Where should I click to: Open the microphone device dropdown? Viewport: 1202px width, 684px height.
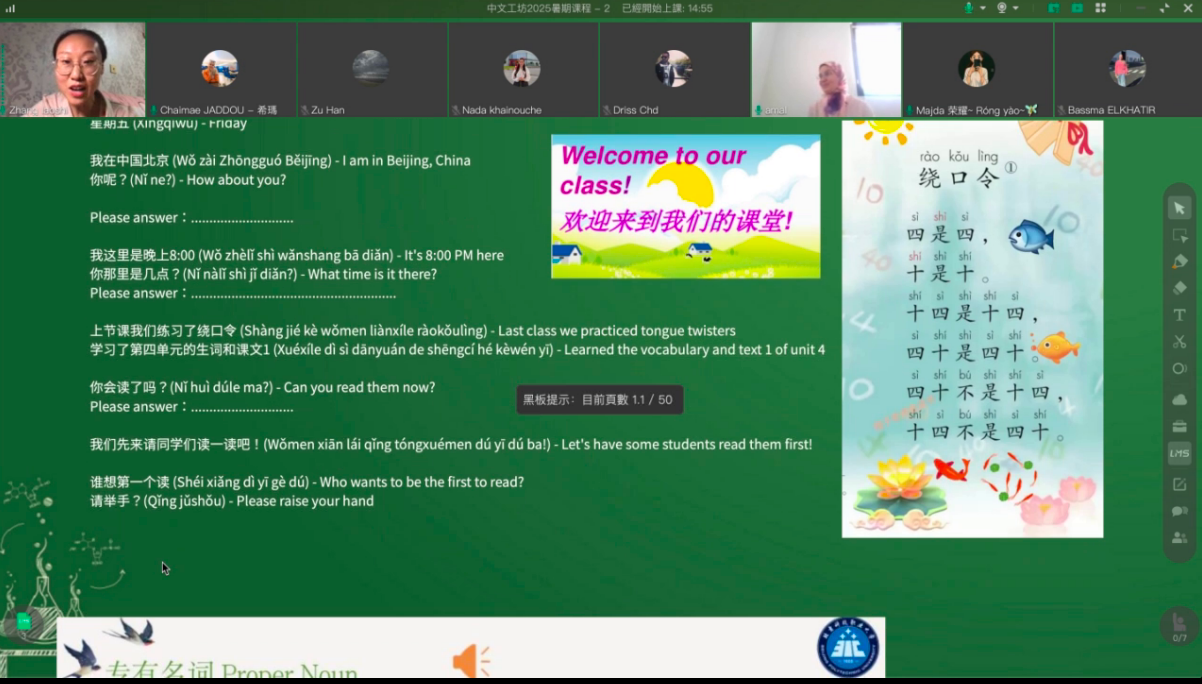tap(983, 8)
